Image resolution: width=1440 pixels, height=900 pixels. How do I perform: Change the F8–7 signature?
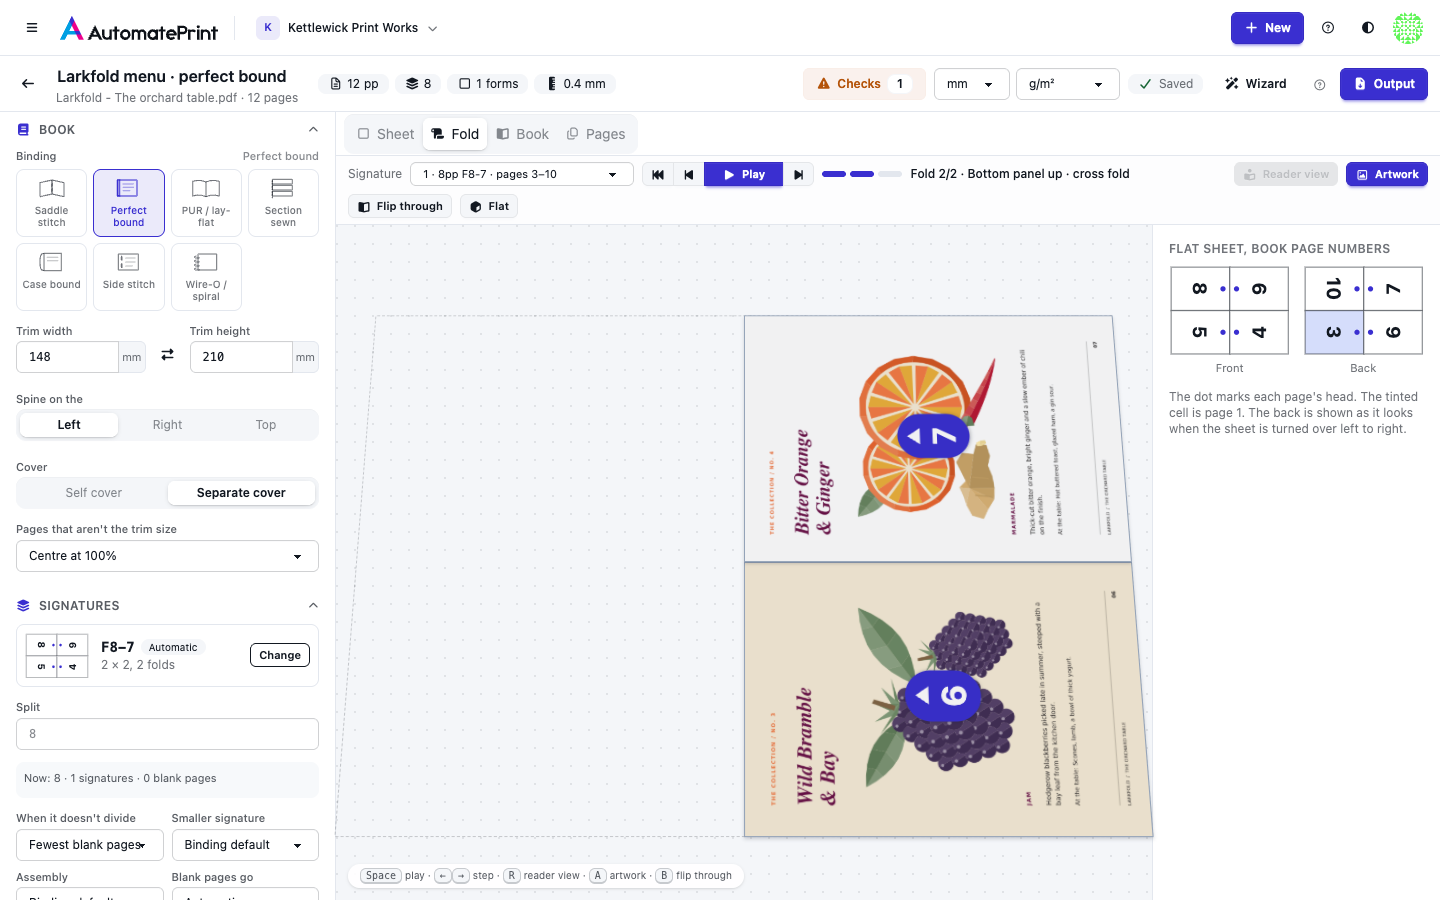coord(280,655)
